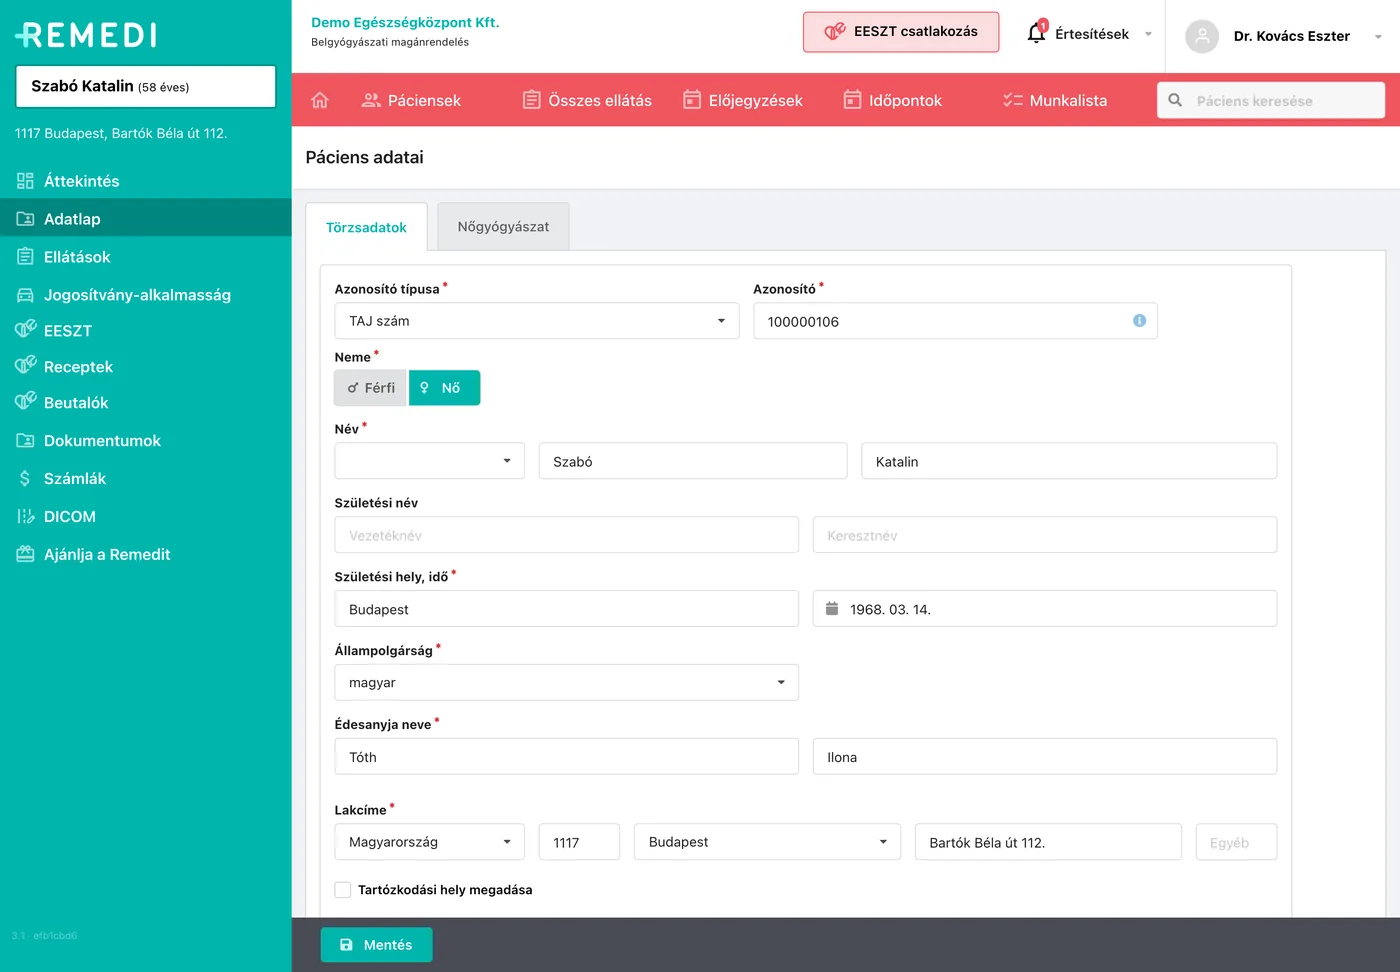Open Receptek in the sidebar
The height and width of the screenshot is (972, 1400).
[146, 367]
